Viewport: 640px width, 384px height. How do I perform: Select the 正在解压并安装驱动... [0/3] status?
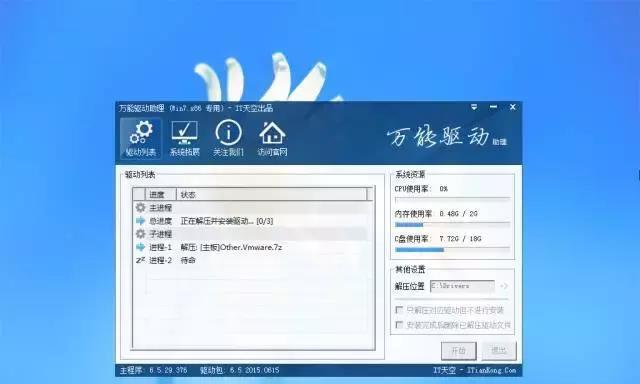pyautogui.click(x=227, y=221)
